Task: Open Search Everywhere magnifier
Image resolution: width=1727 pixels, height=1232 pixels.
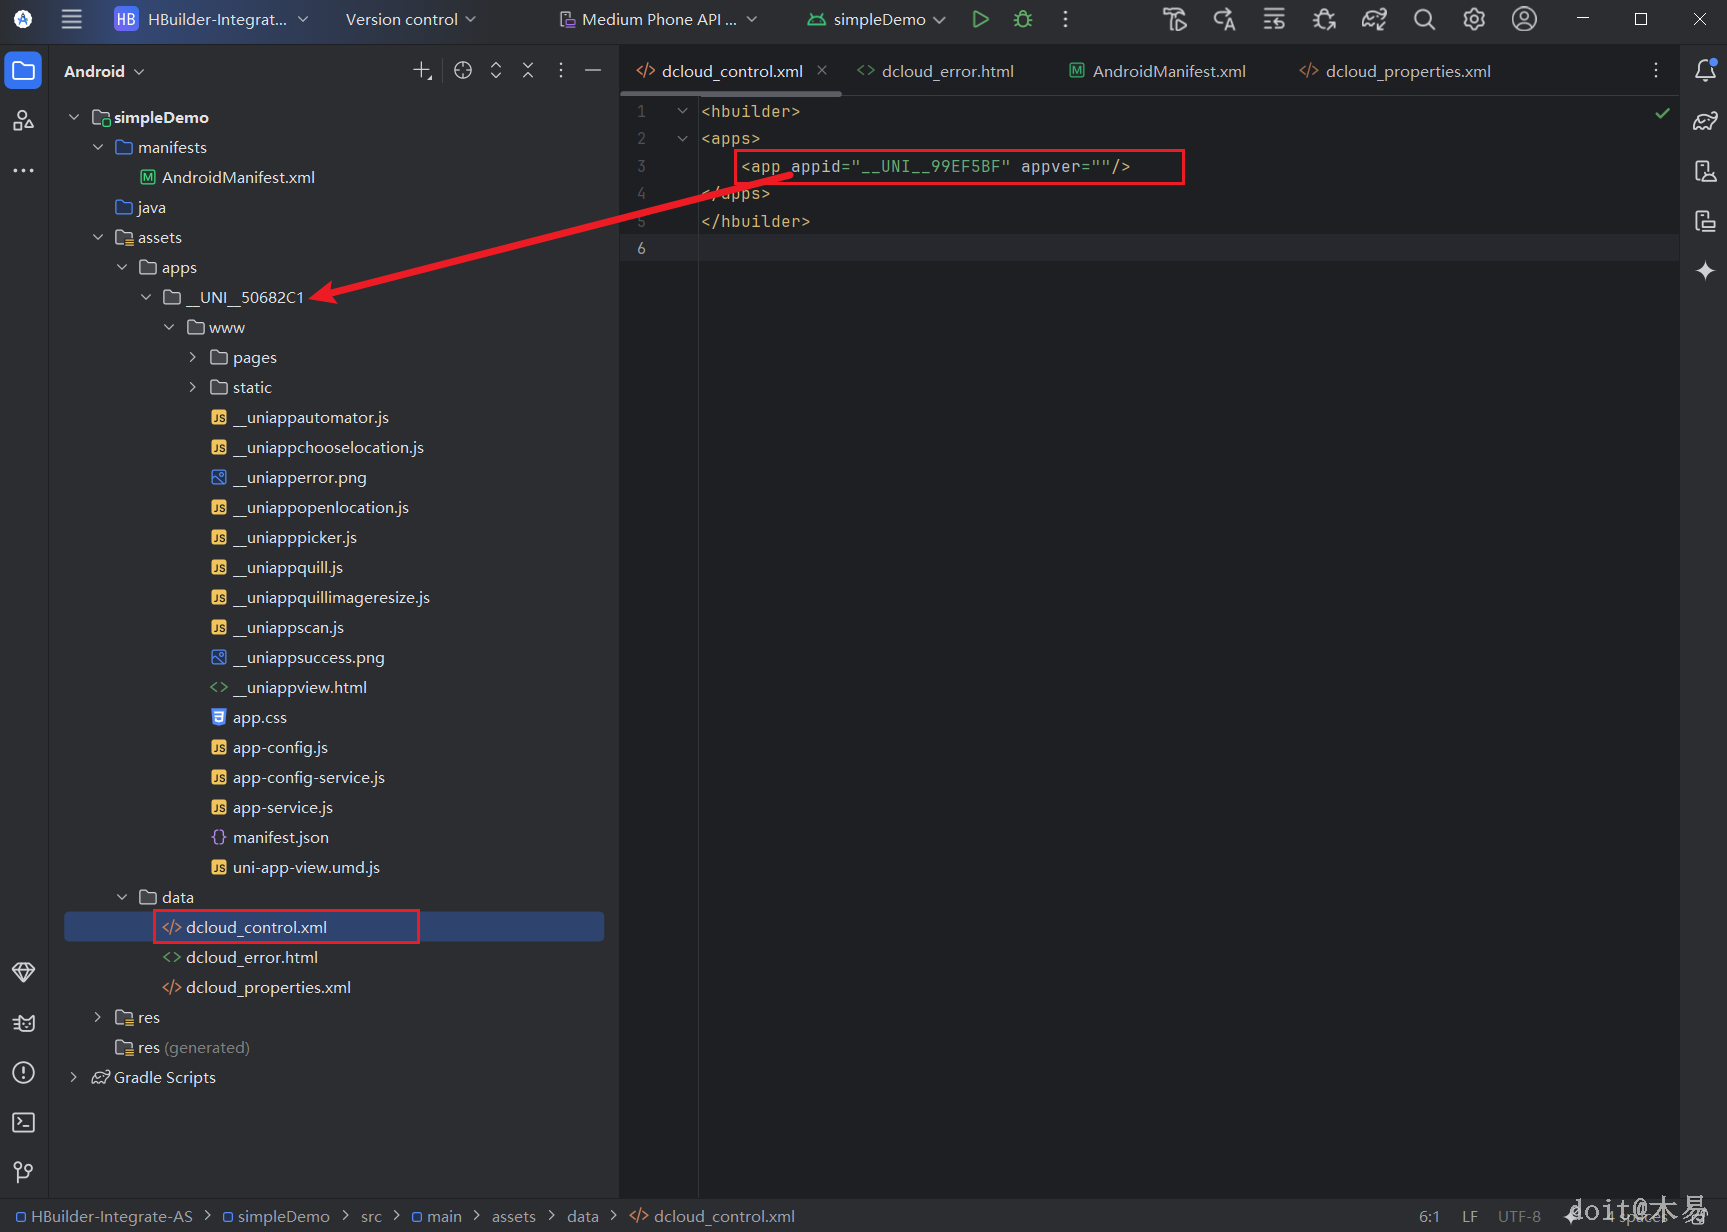Action: pyautogui.click(x=1424, y=19)
